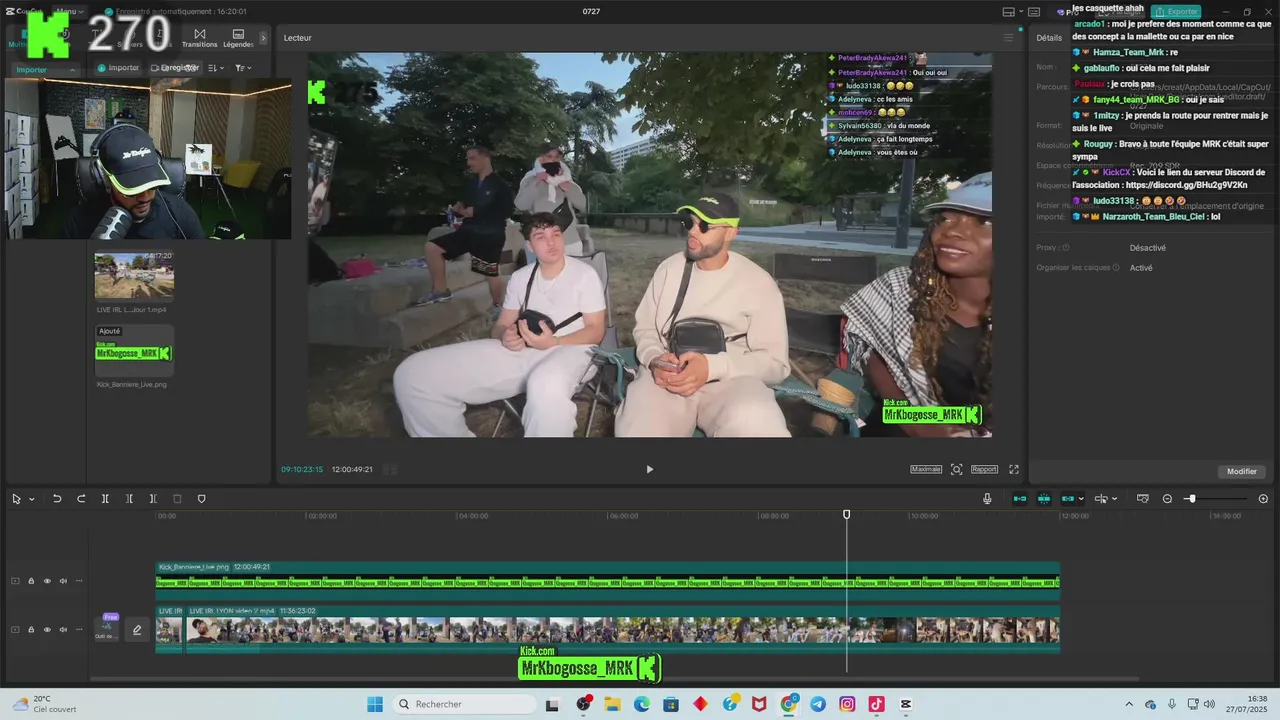Click the Maximale quality button
1280x720 pixels.
(926, 469)
